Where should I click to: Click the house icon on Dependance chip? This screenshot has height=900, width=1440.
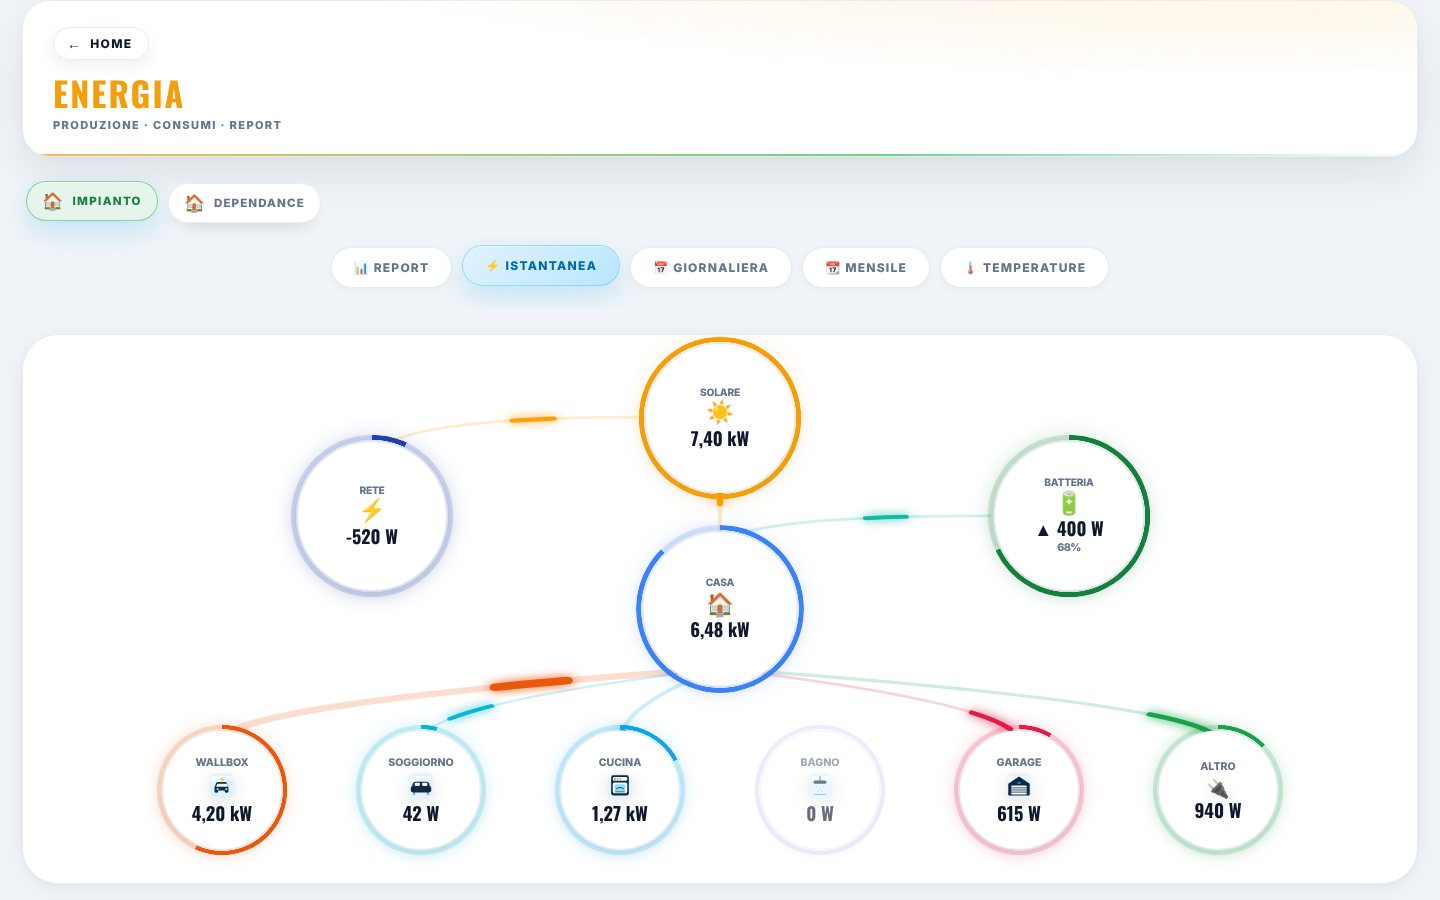click(x=195, y=203)
